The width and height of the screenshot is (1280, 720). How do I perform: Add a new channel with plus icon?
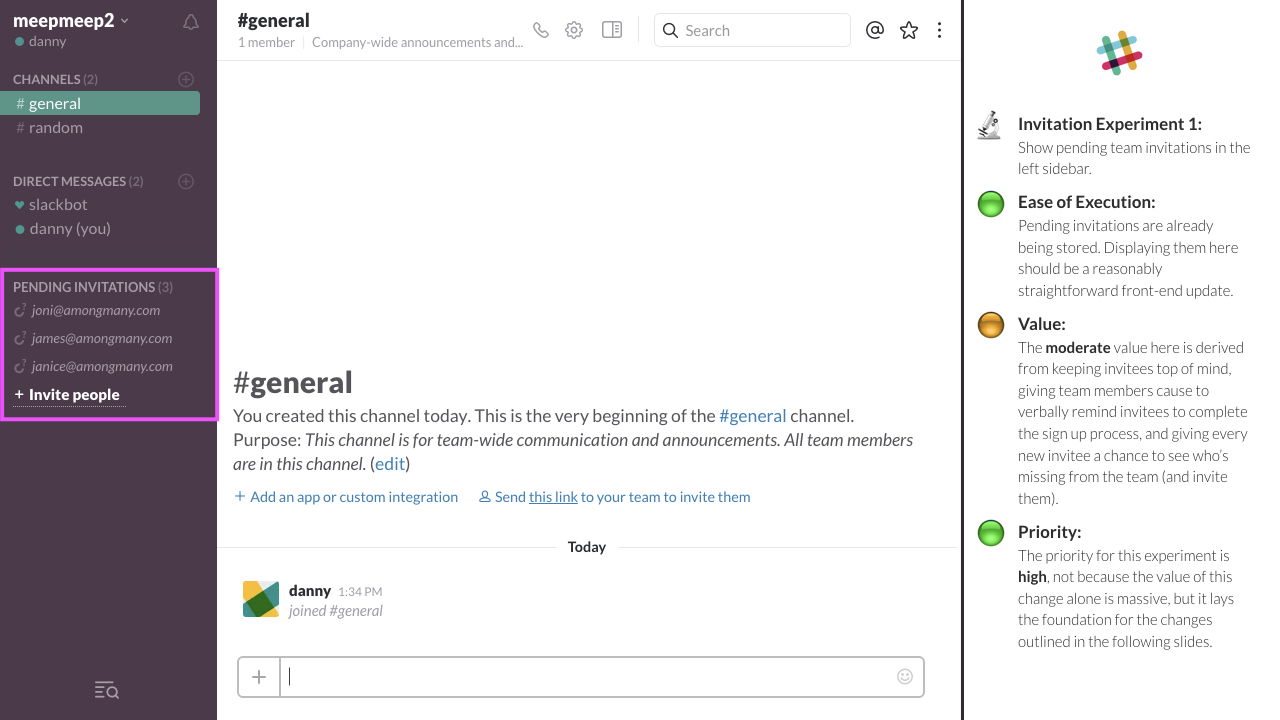coord(185,79)
